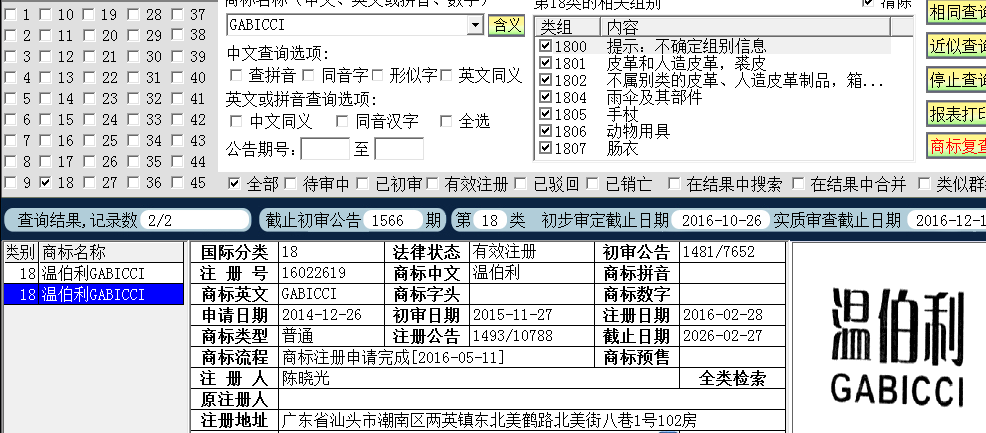
Task: Enable class 9 checkbox
Action: pos(10,183)
